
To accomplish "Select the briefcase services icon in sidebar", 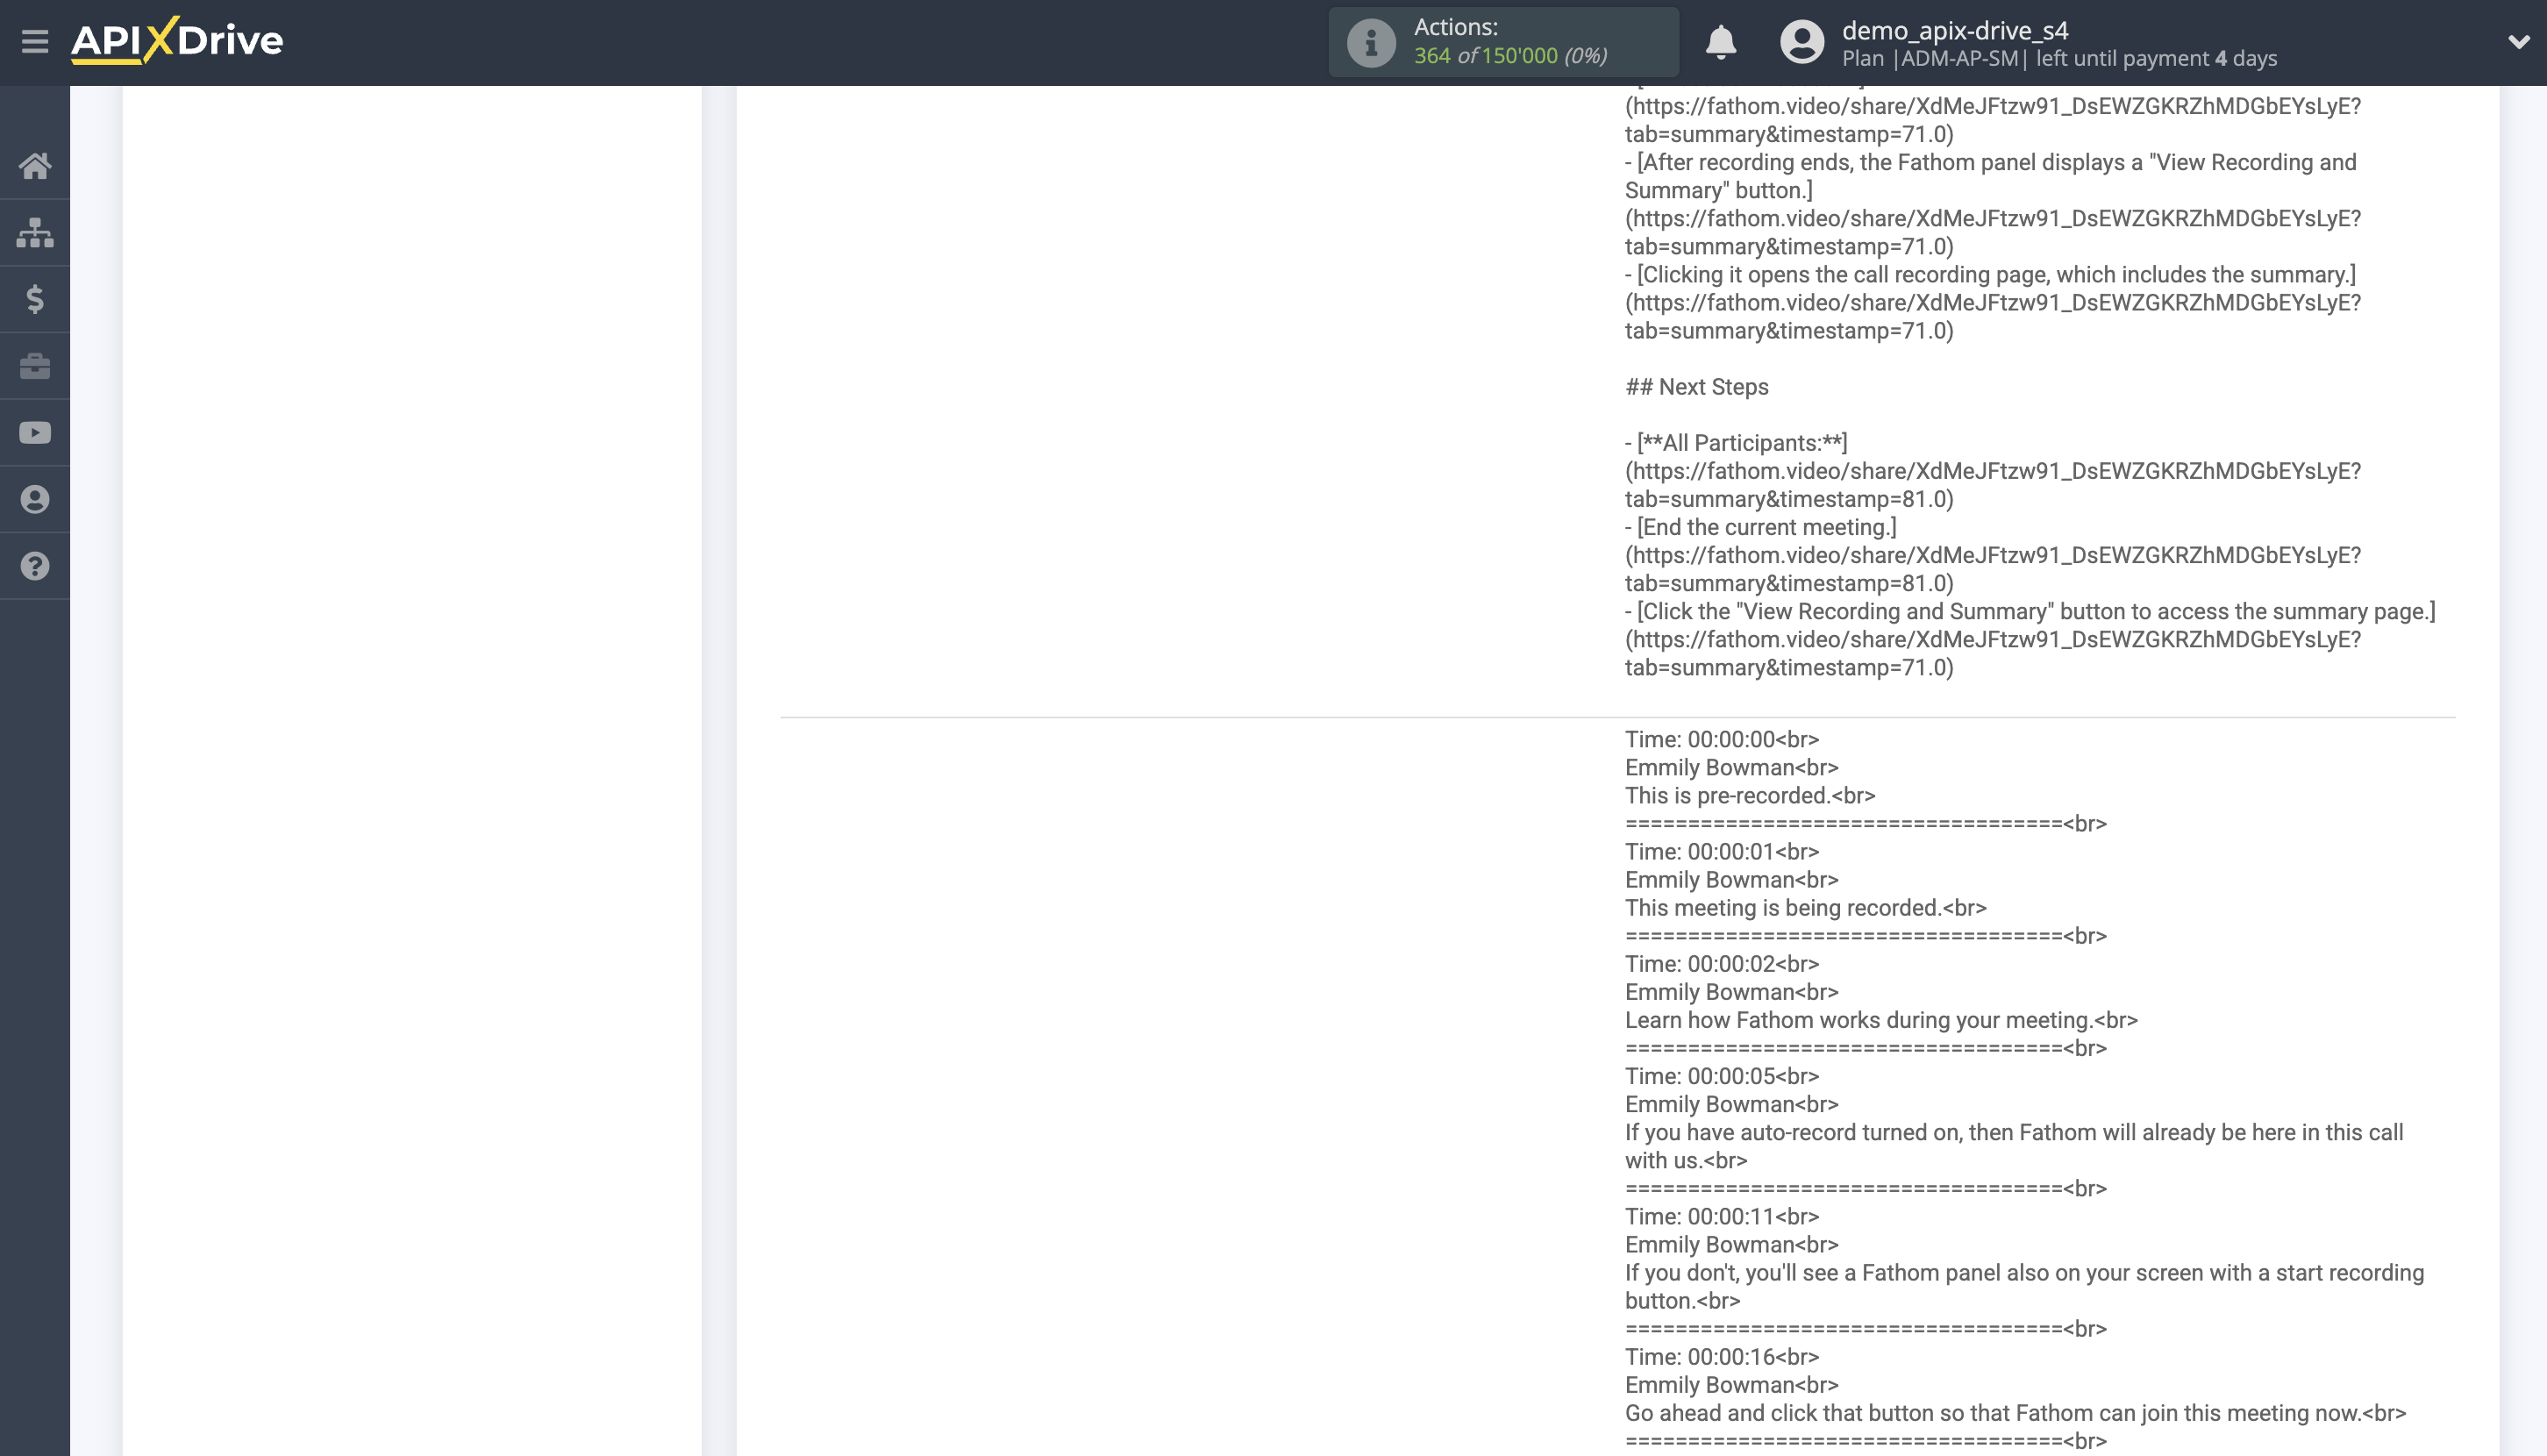I will (36, 366).
